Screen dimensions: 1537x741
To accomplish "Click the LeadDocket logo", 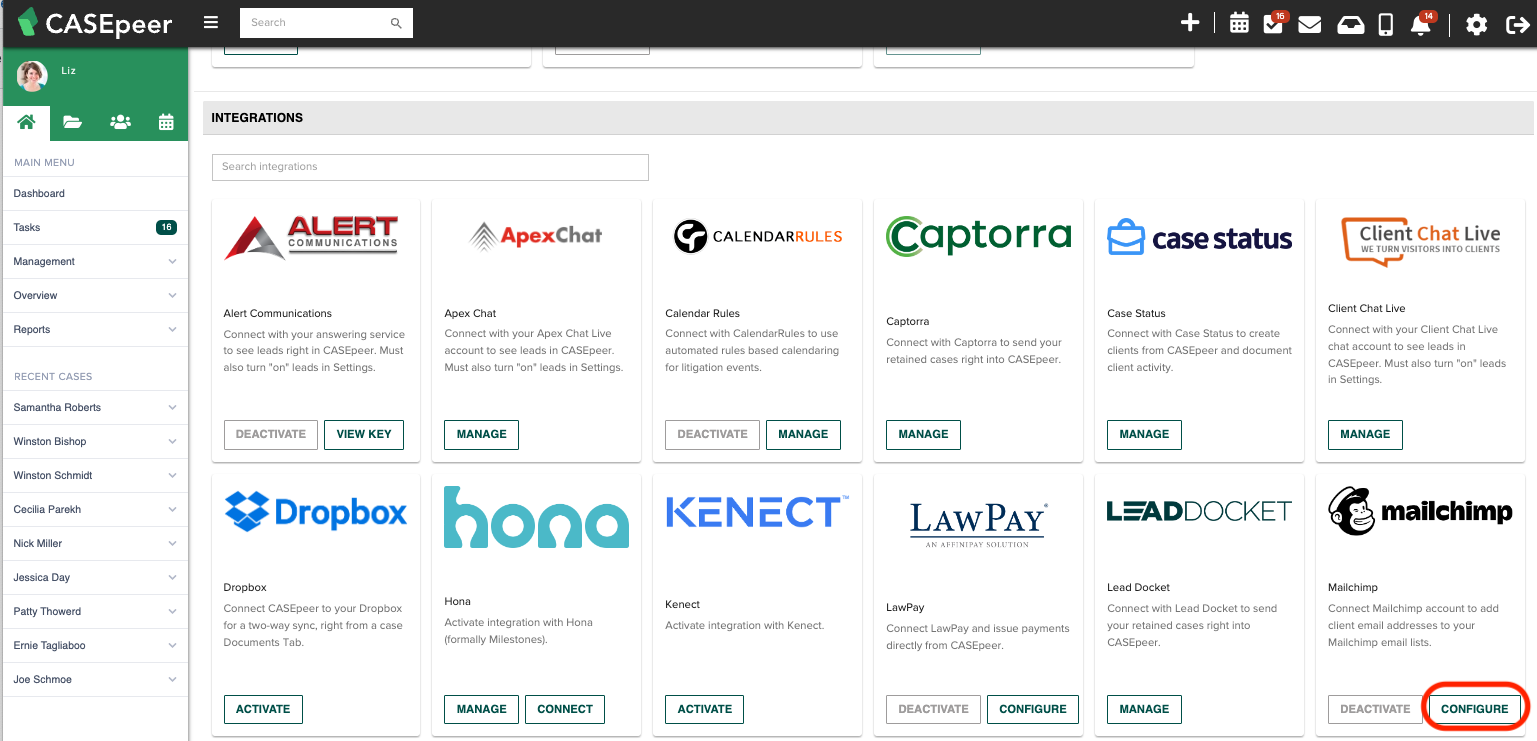I will tap(1200, 512).
